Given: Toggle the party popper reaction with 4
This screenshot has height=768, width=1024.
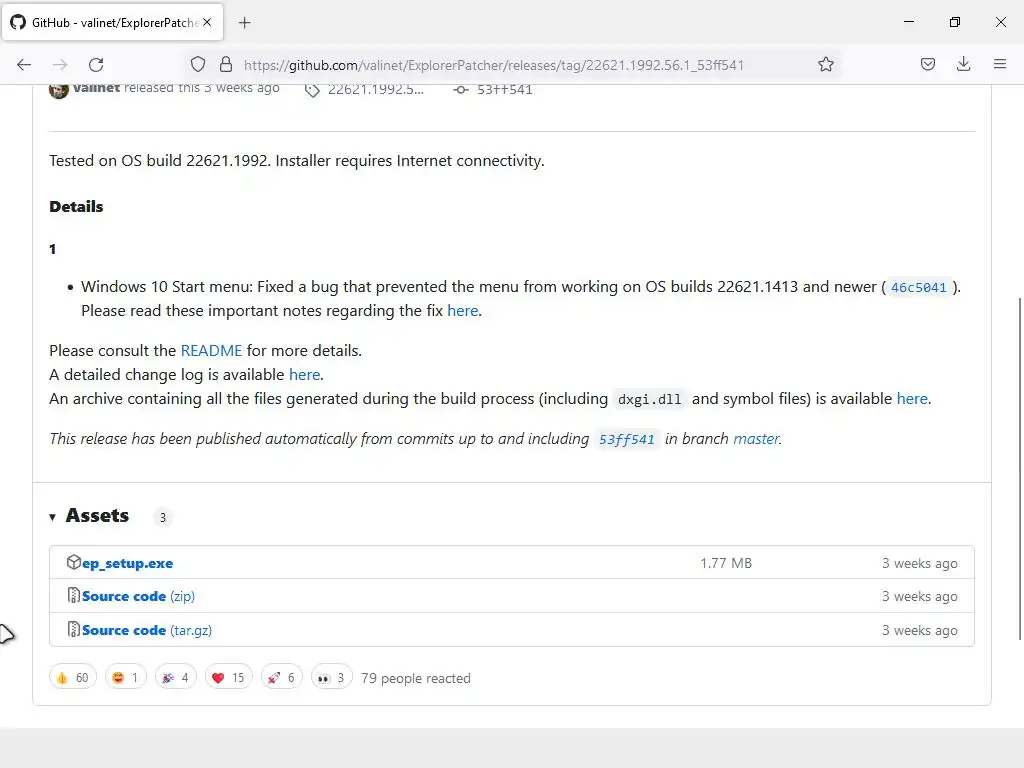Looking at the screenshot, I should click(x=176, y=678).
